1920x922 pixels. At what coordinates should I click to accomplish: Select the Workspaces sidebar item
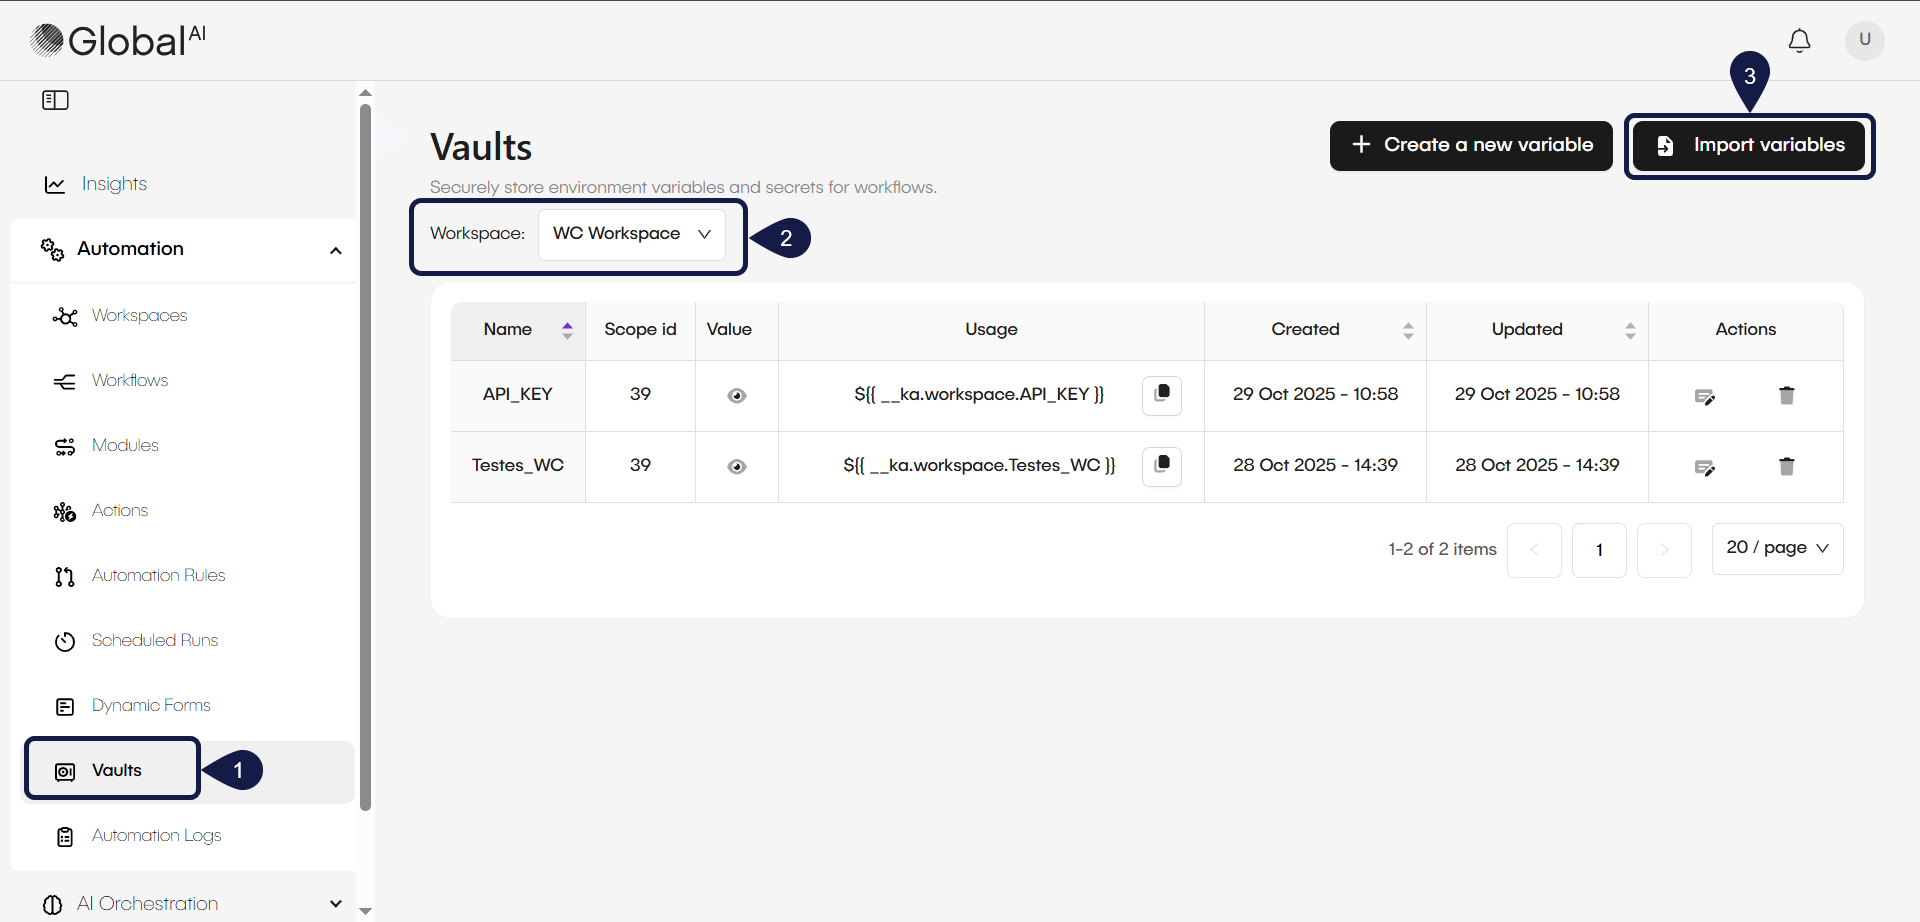click(139, 315)
